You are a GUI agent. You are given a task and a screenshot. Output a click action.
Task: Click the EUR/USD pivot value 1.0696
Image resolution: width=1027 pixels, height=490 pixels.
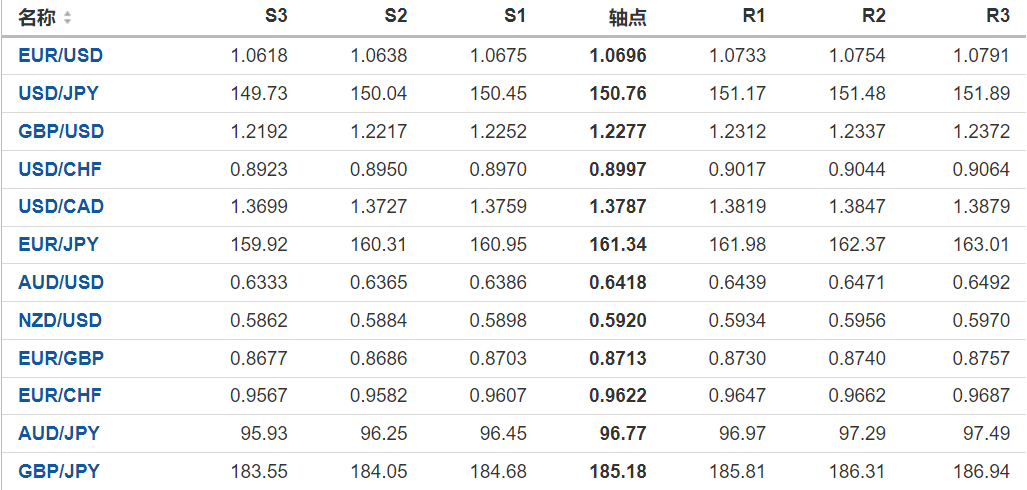coord(618,56)
